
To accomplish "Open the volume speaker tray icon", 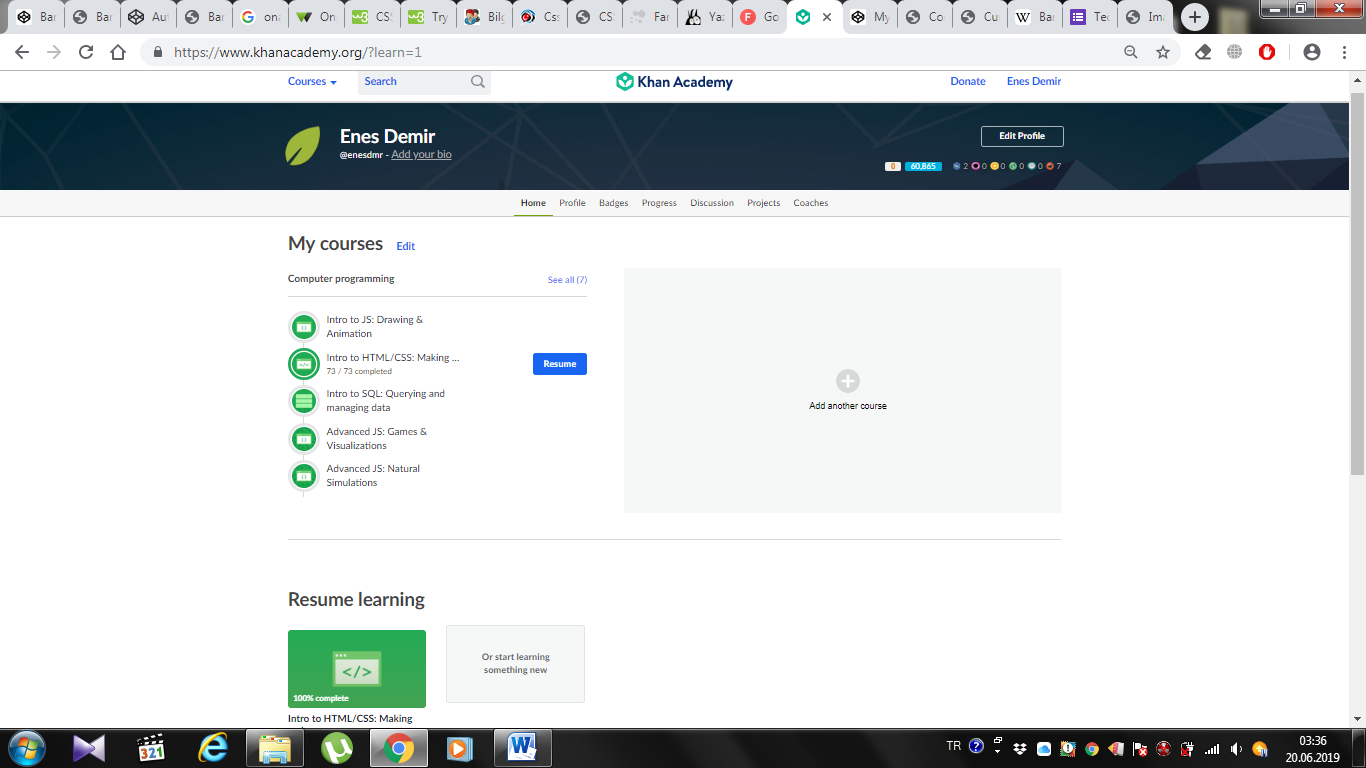I will click(x=1236, y=748).
